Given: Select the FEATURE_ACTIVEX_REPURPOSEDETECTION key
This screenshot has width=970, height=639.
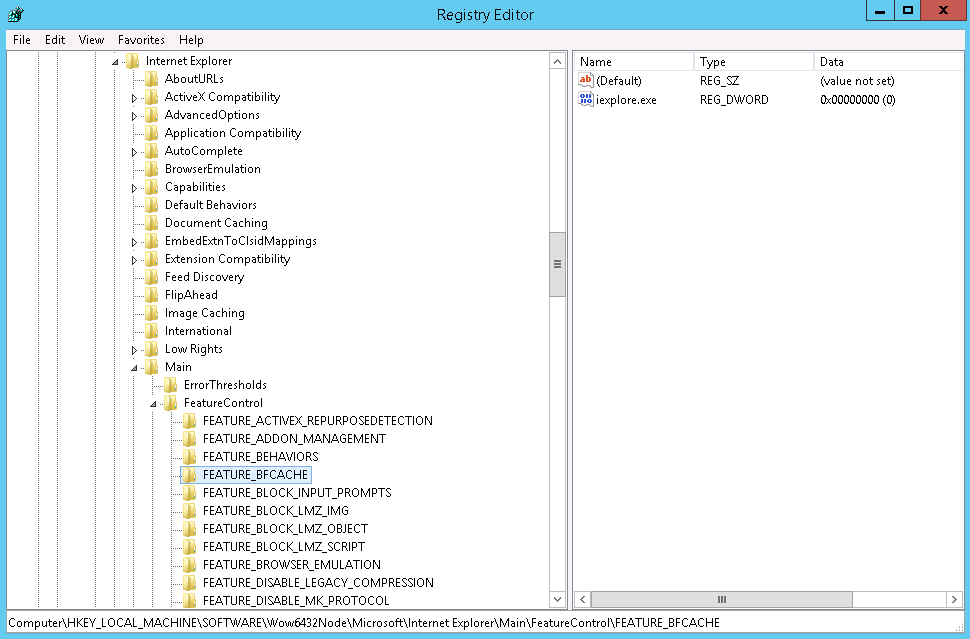Looking at the screenshot, I should [318, 421].
